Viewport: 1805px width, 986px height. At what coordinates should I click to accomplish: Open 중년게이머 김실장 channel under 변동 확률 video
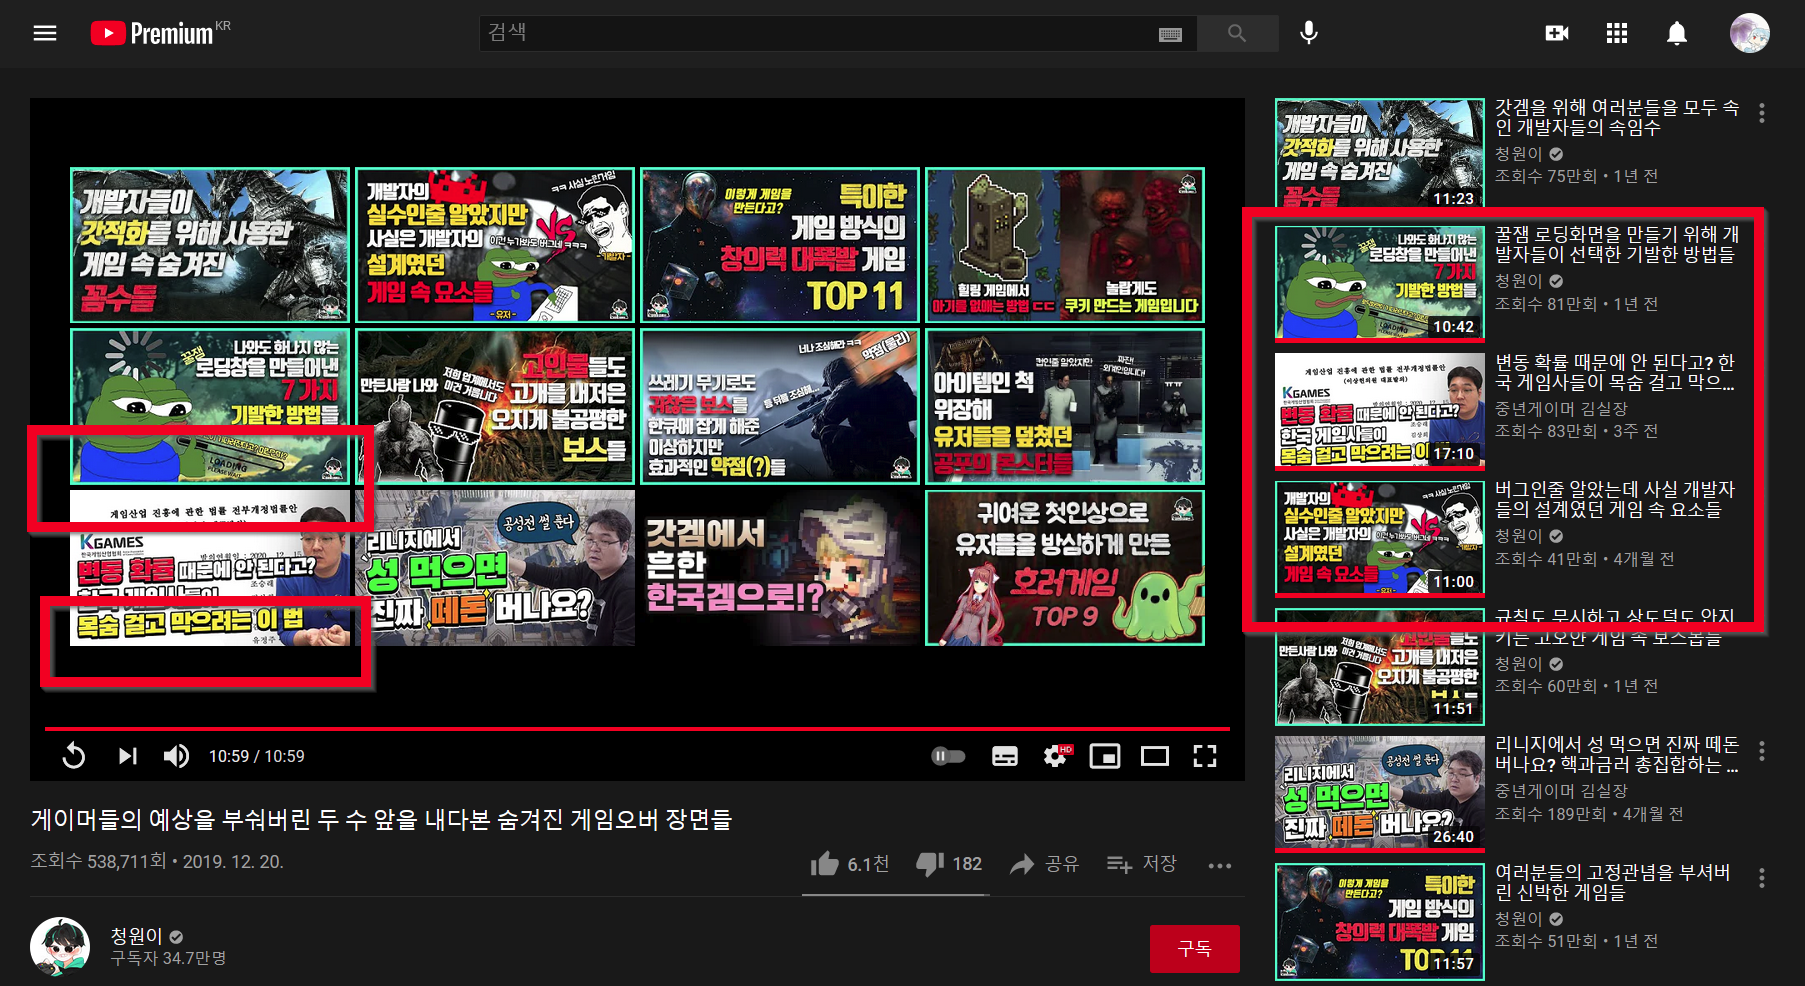(x=1561, y=409)
